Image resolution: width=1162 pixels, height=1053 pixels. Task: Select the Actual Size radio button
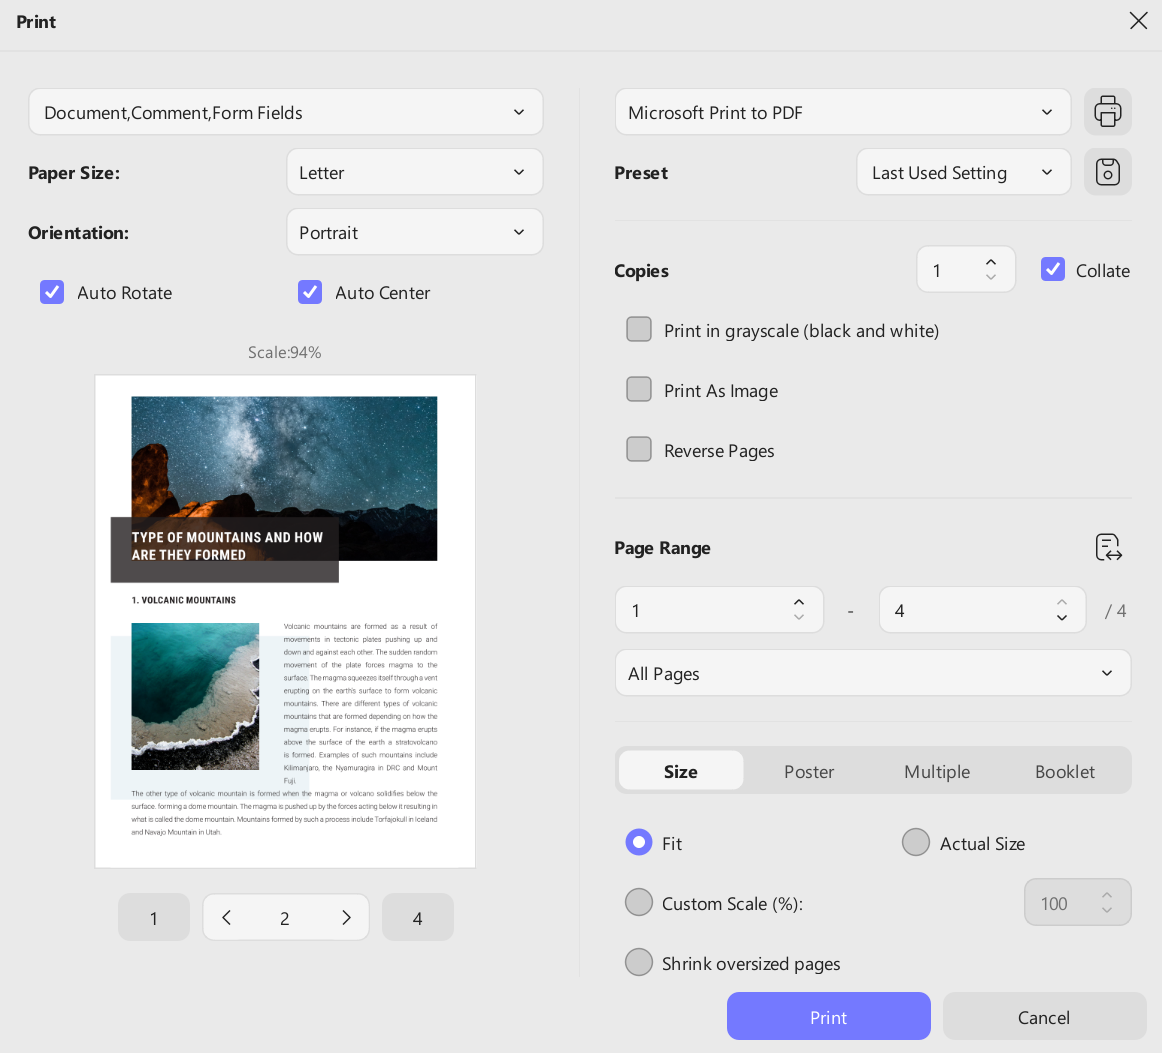point(916,843)
